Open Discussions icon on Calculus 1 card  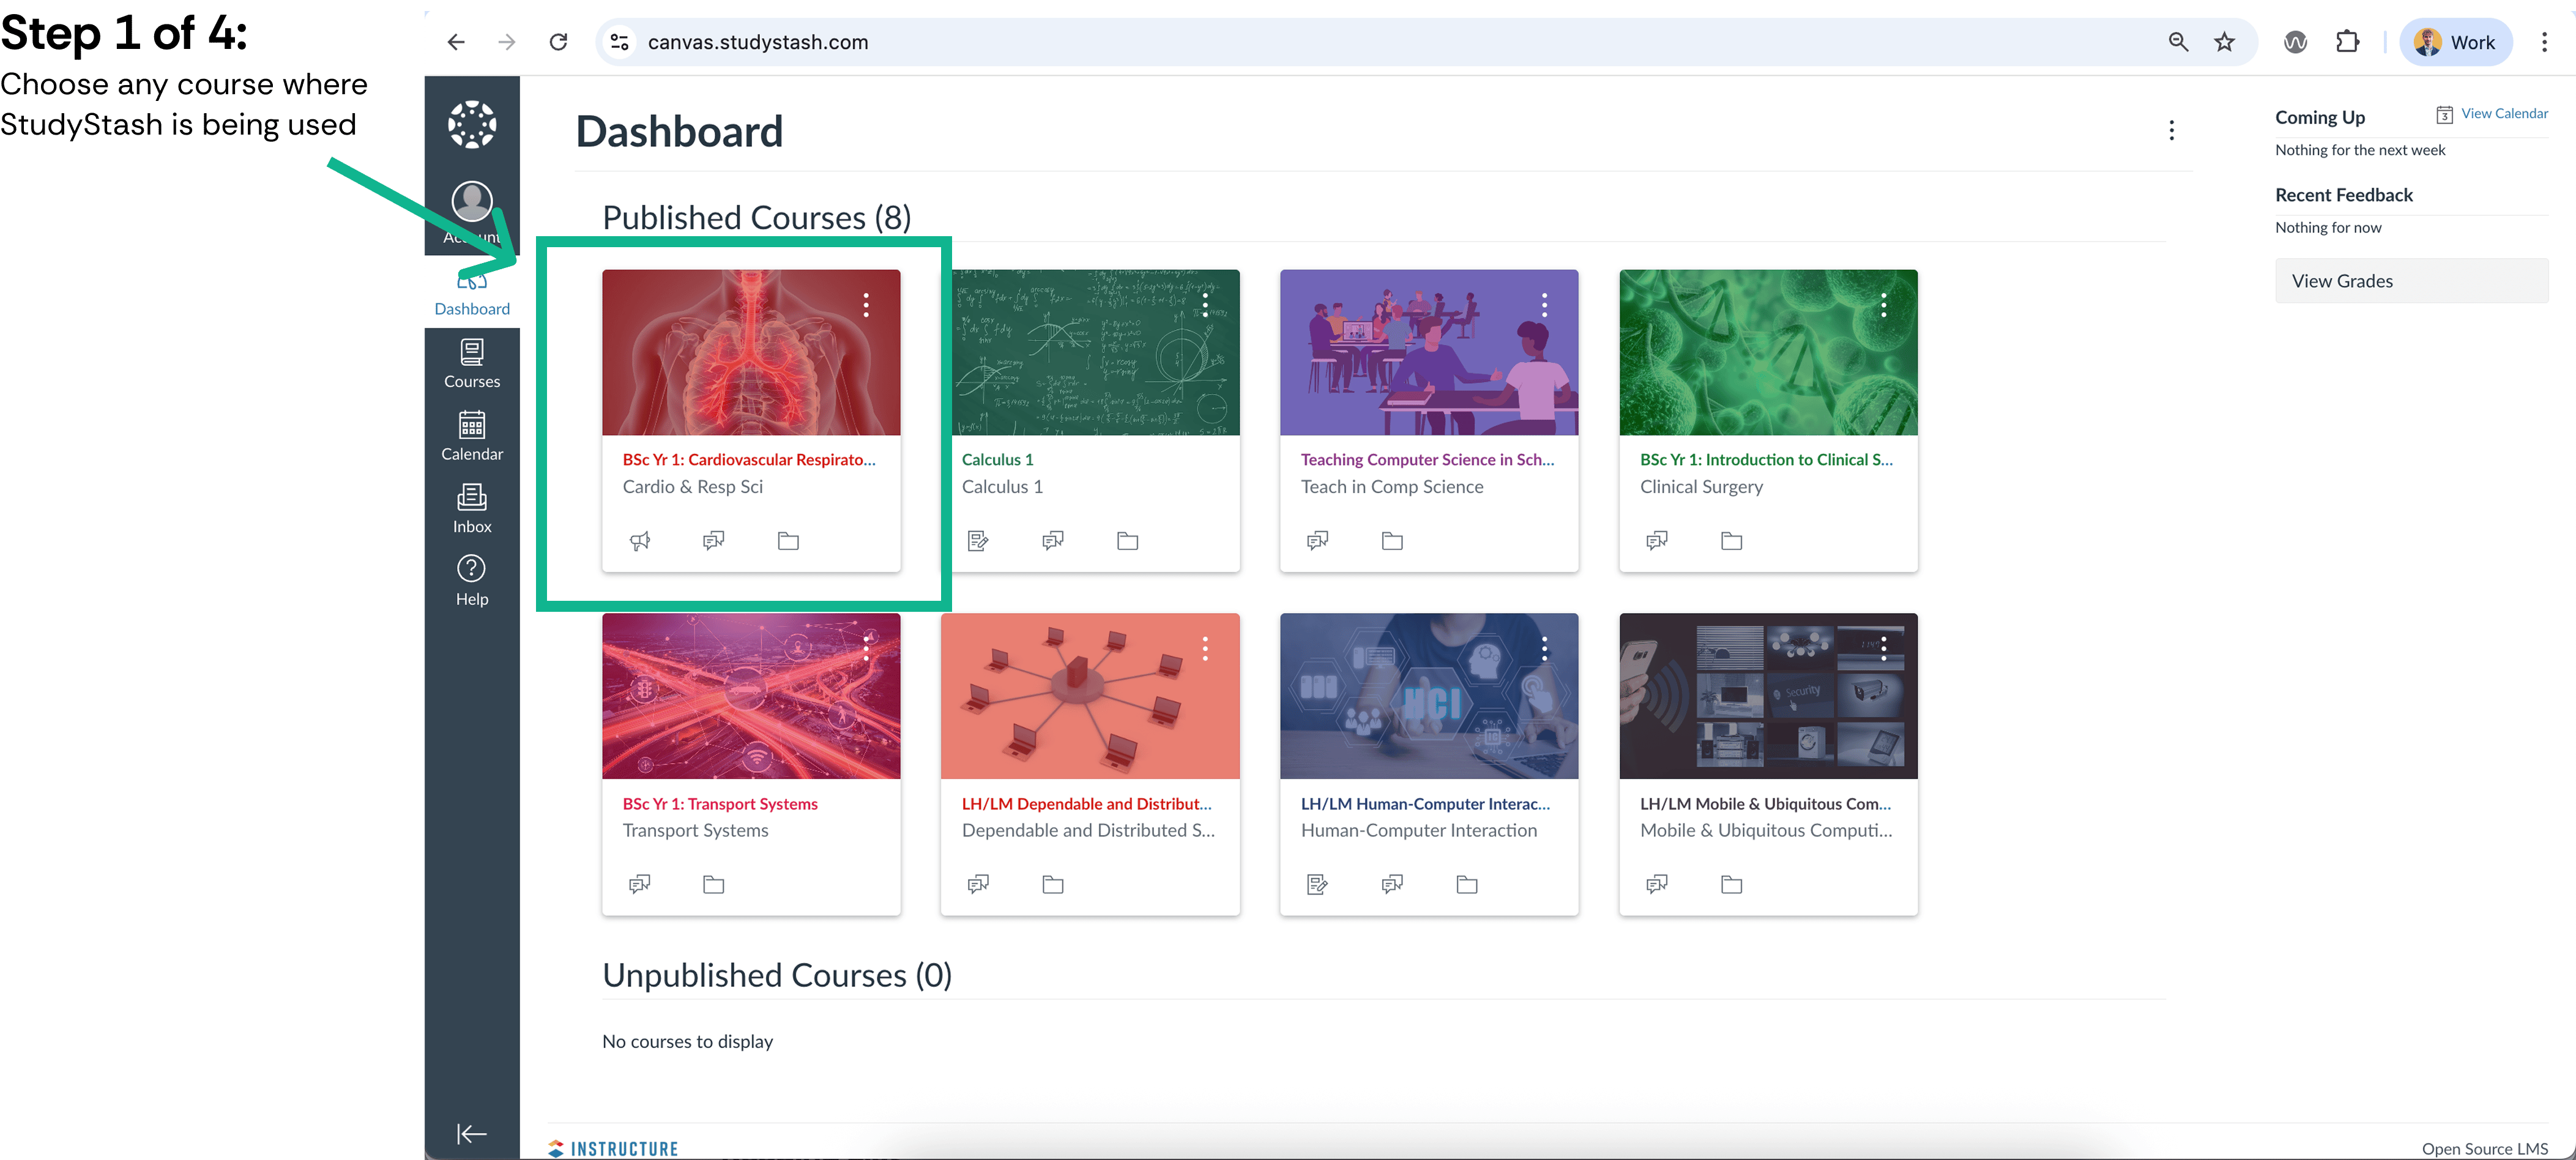coord(1053,541)
